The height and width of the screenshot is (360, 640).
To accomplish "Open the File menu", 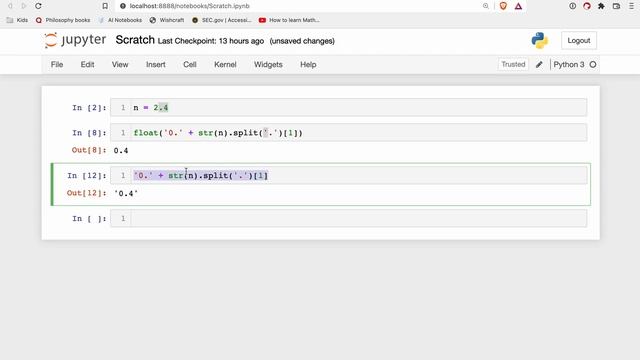I will (57, 64).
